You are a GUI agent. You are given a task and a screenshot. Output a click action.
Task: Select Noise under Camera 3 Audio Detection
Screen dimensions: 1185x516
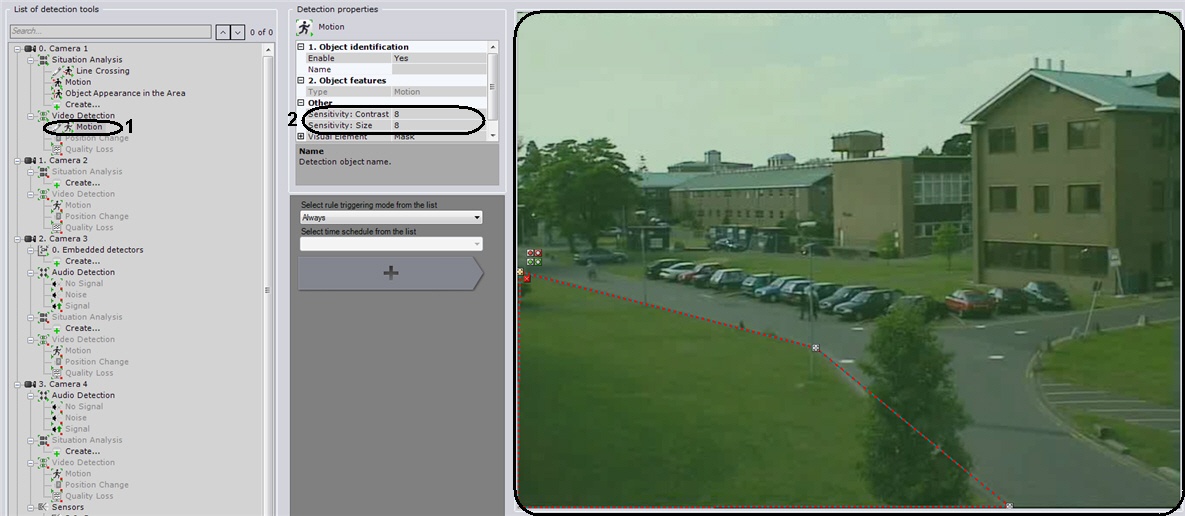pos(76,295)
